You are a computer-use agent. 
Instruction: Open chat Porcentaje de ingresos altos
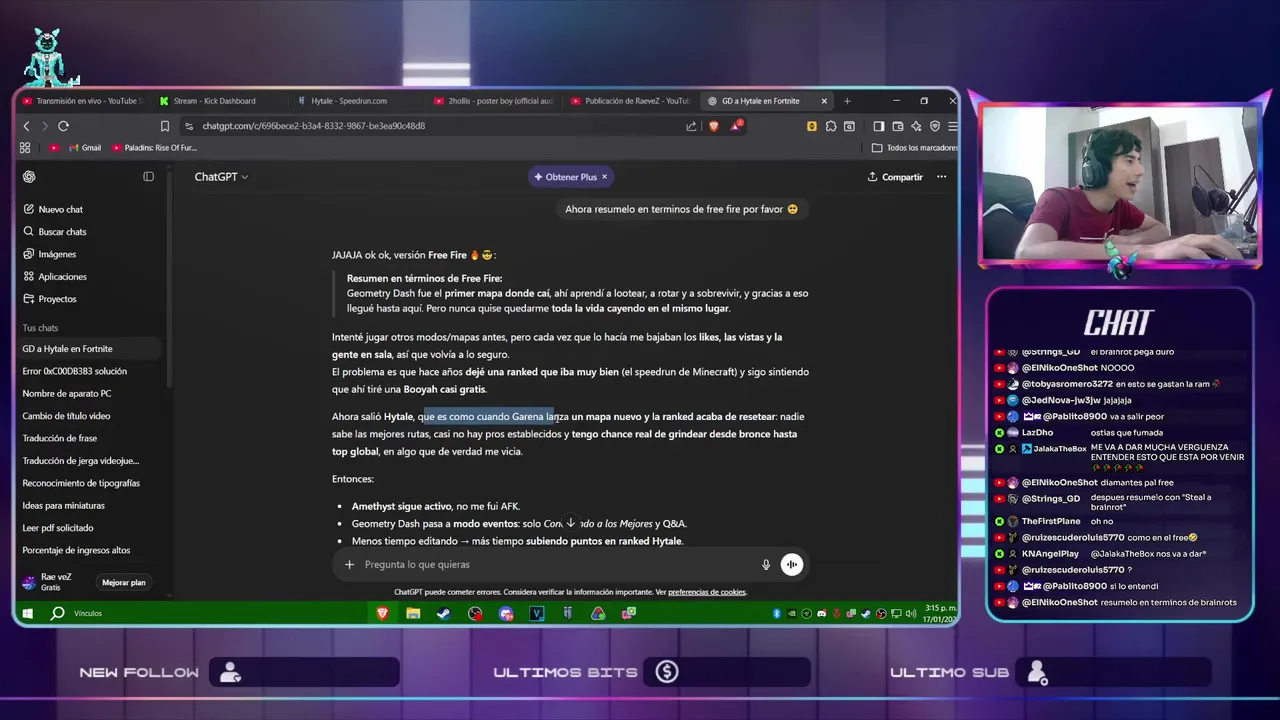[90, 550]
